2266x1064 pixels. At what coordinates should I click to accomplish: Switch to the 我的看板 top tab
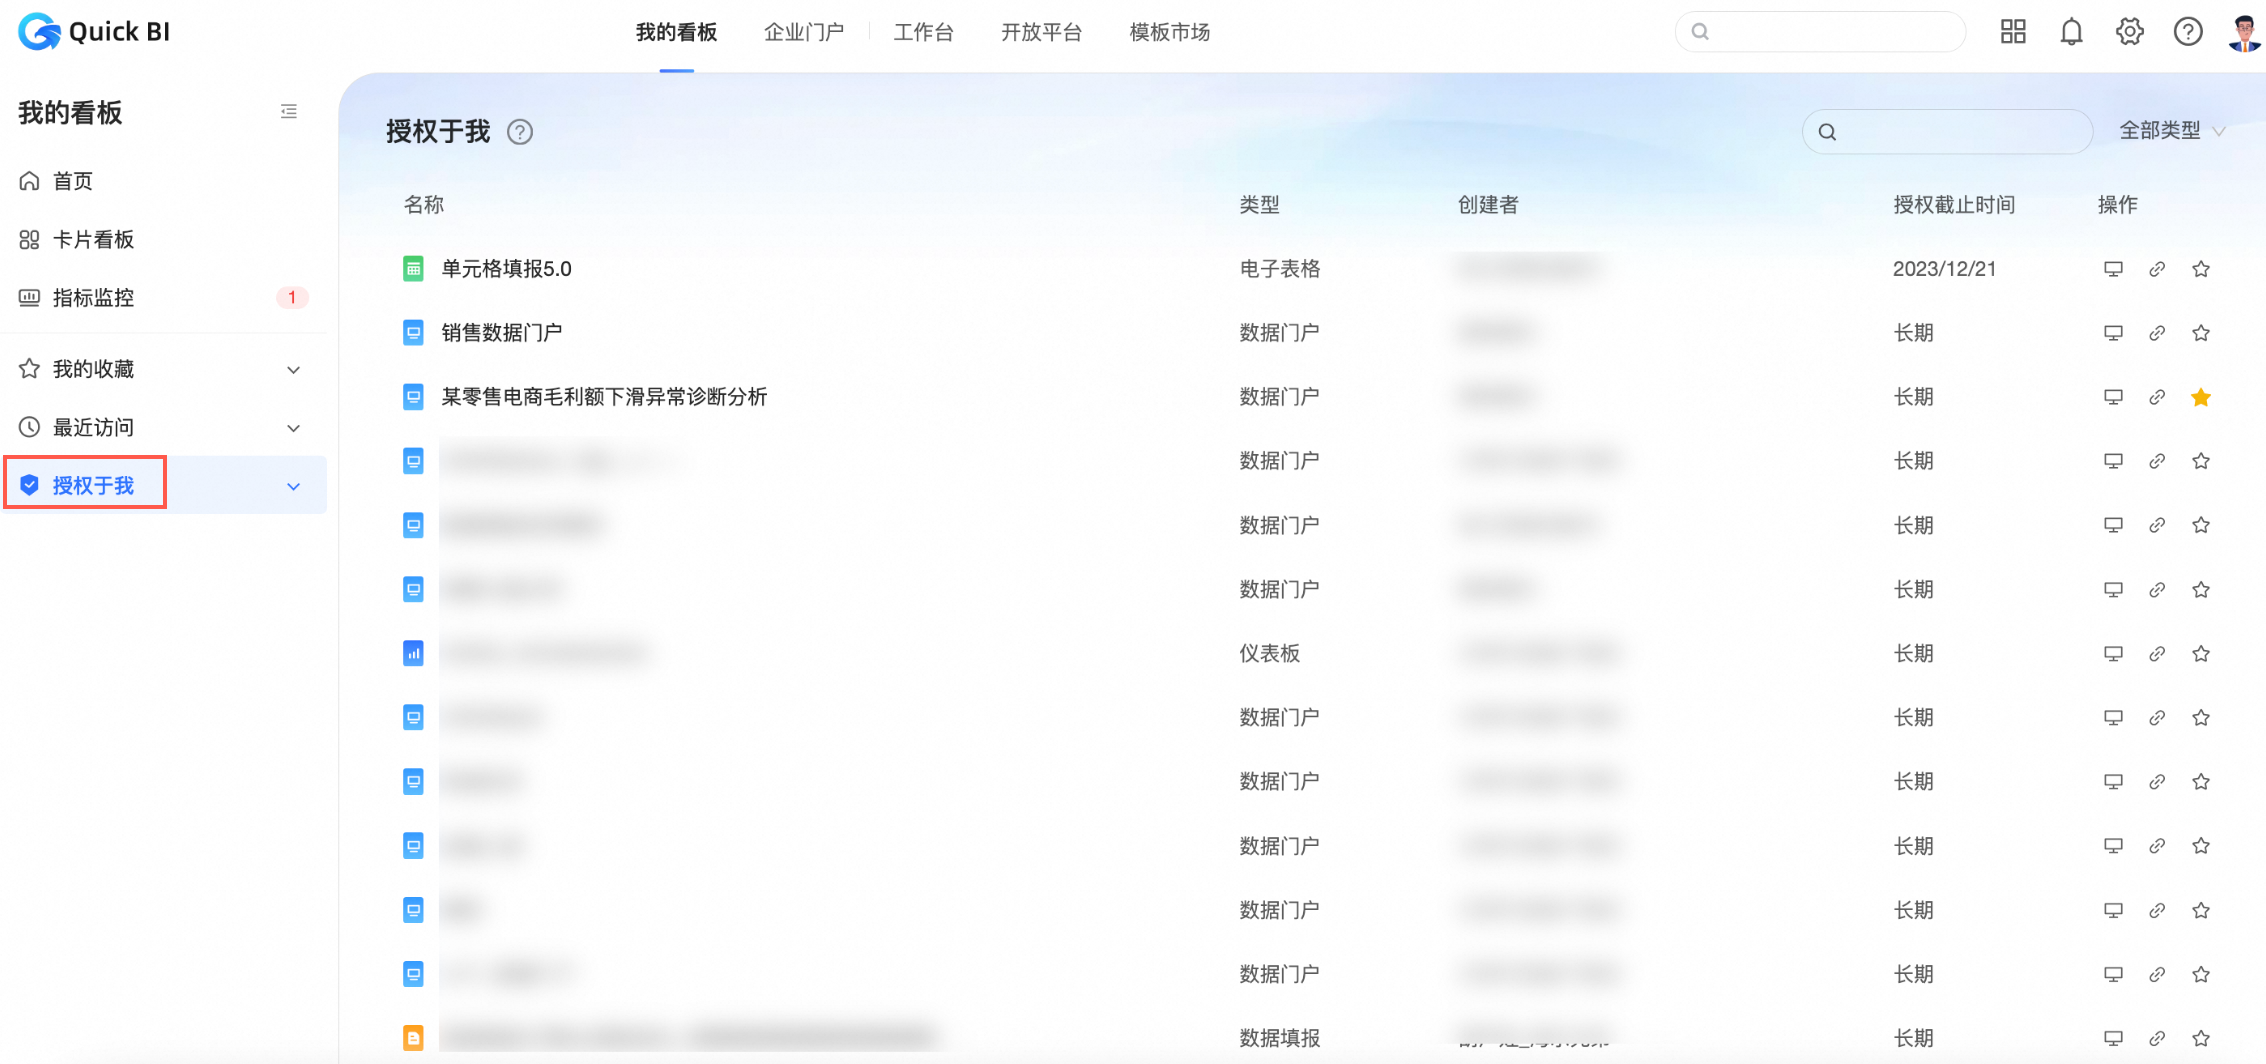[x=677, y=33]
